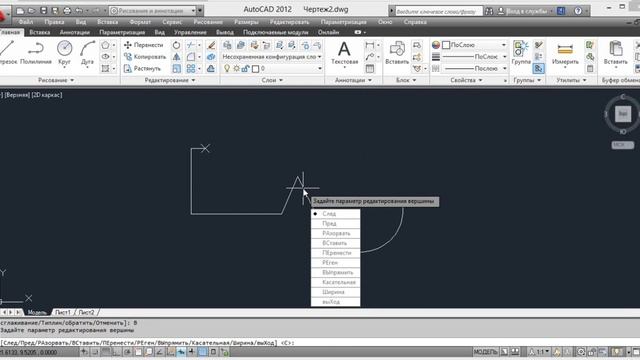This screenshot has width=640, height=360.
Task: Choose the ellipse tool icon
Action: pos(106,57)
